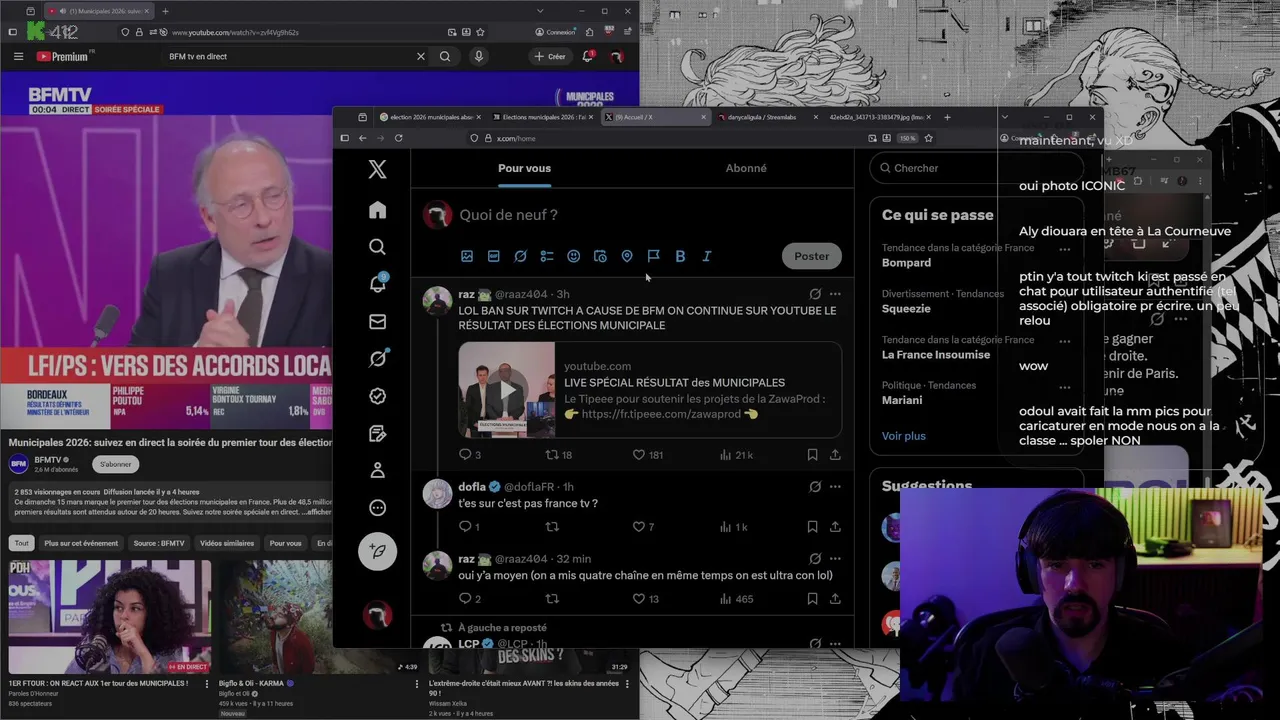Open the X profile person icon
The image size is (1280, 720).
pos(377,470)
